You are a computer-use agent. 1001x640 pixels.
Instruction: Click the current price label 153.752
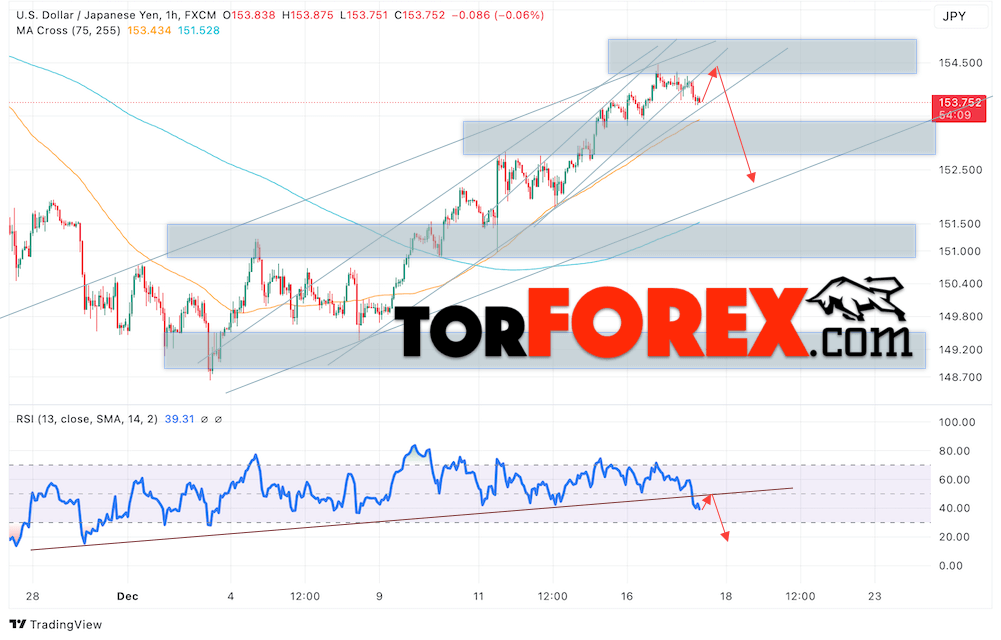point(960,103)
